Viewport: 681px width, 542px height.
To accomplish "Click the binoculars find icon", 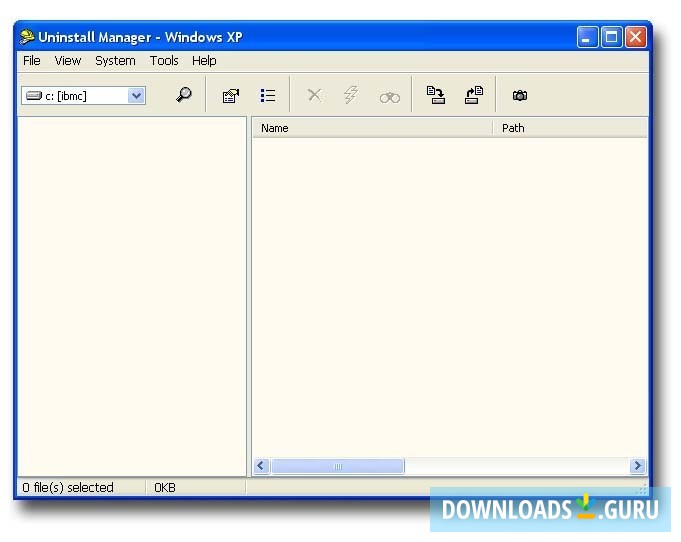I will point(390,97).
